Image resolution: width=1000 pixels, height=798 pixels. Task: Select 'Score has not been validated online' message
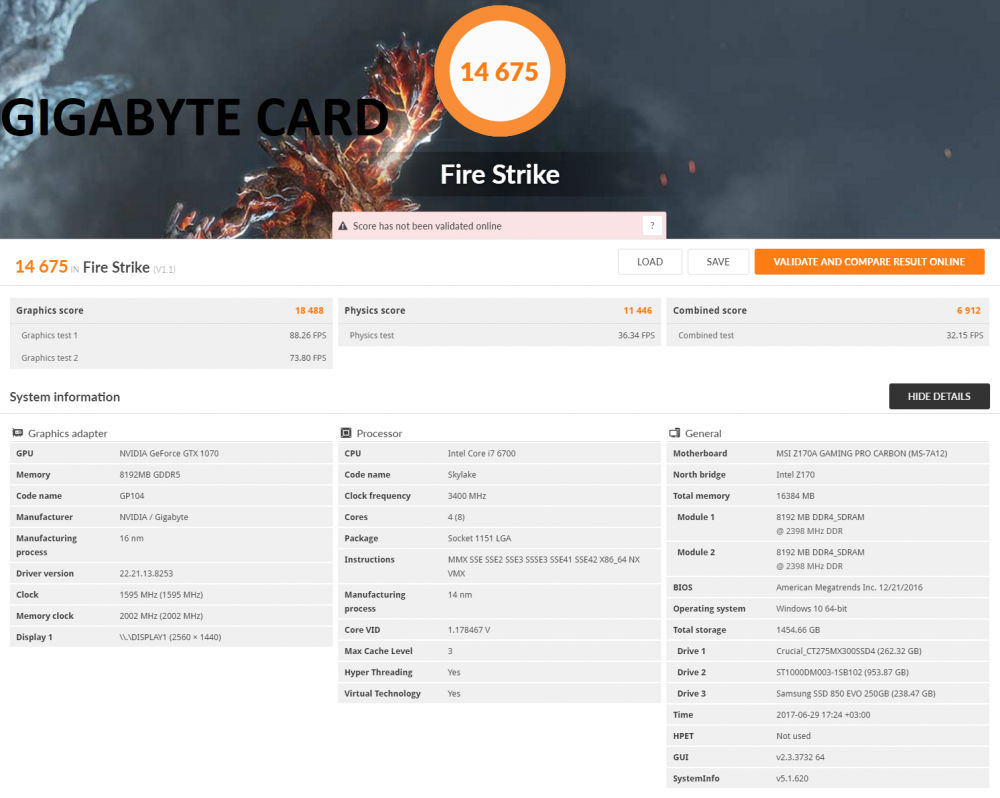pos(427,226)
